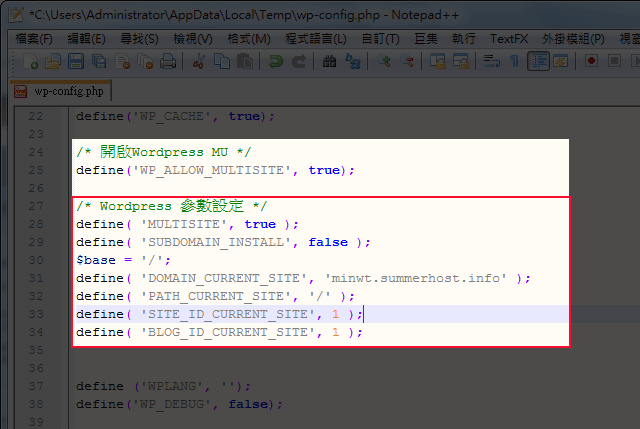Open the 檢視(V) menu
Screen dimensions: 640x429
(193, 39)
